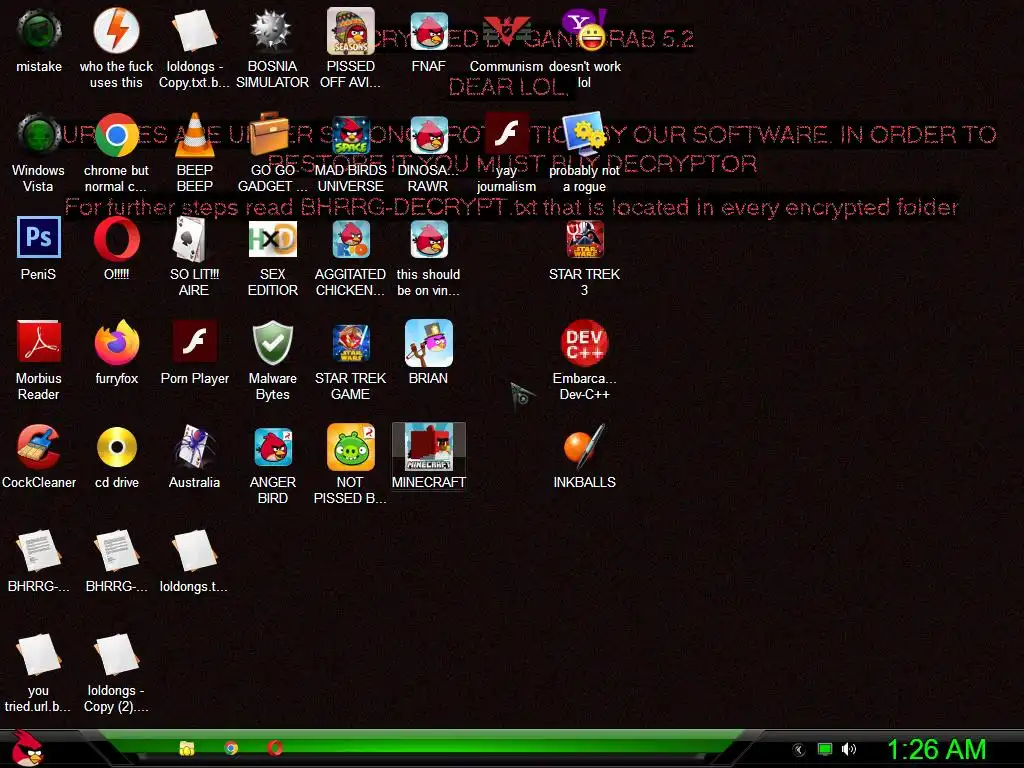Select the 'Malware Bytes' shield icon
The width and height of the screenshot is (1024, 768).
[x=272, y=343]
